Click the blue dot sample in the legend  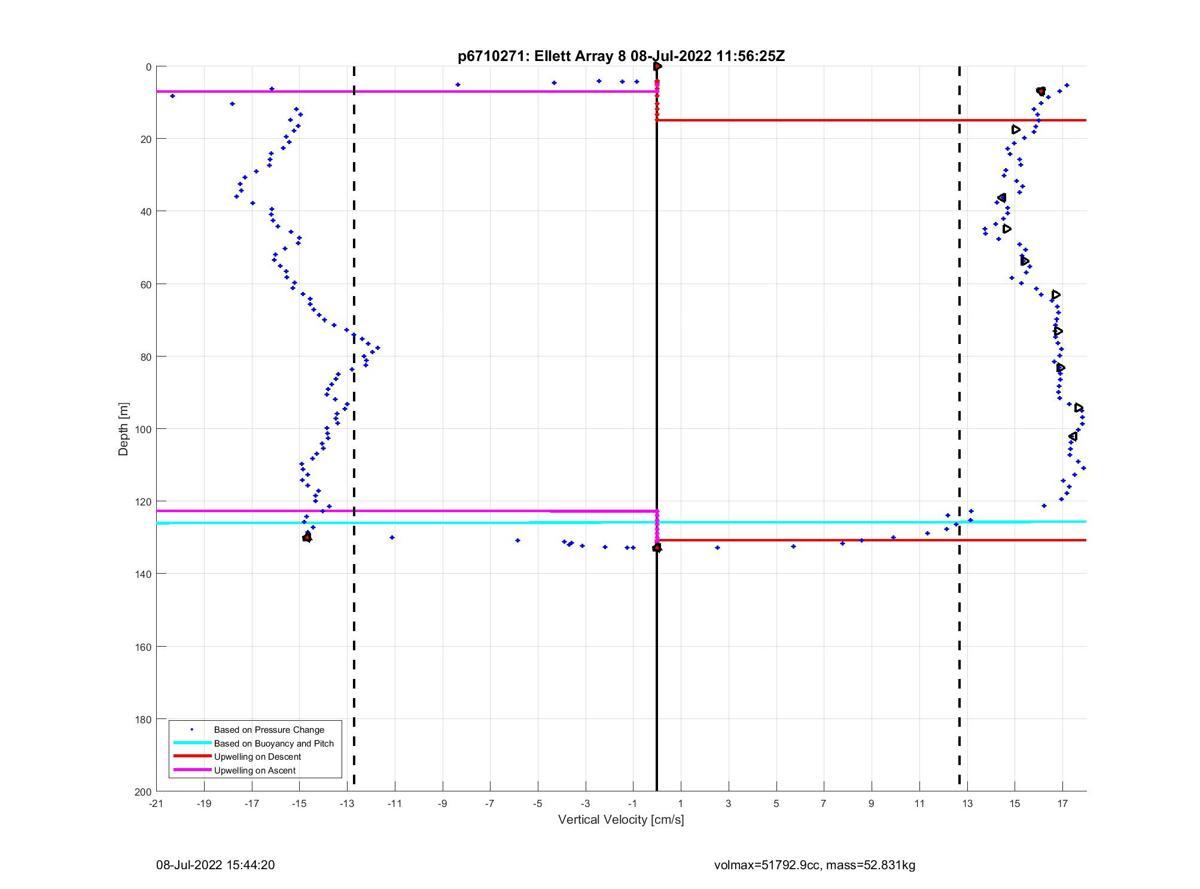tap(191, 730)
